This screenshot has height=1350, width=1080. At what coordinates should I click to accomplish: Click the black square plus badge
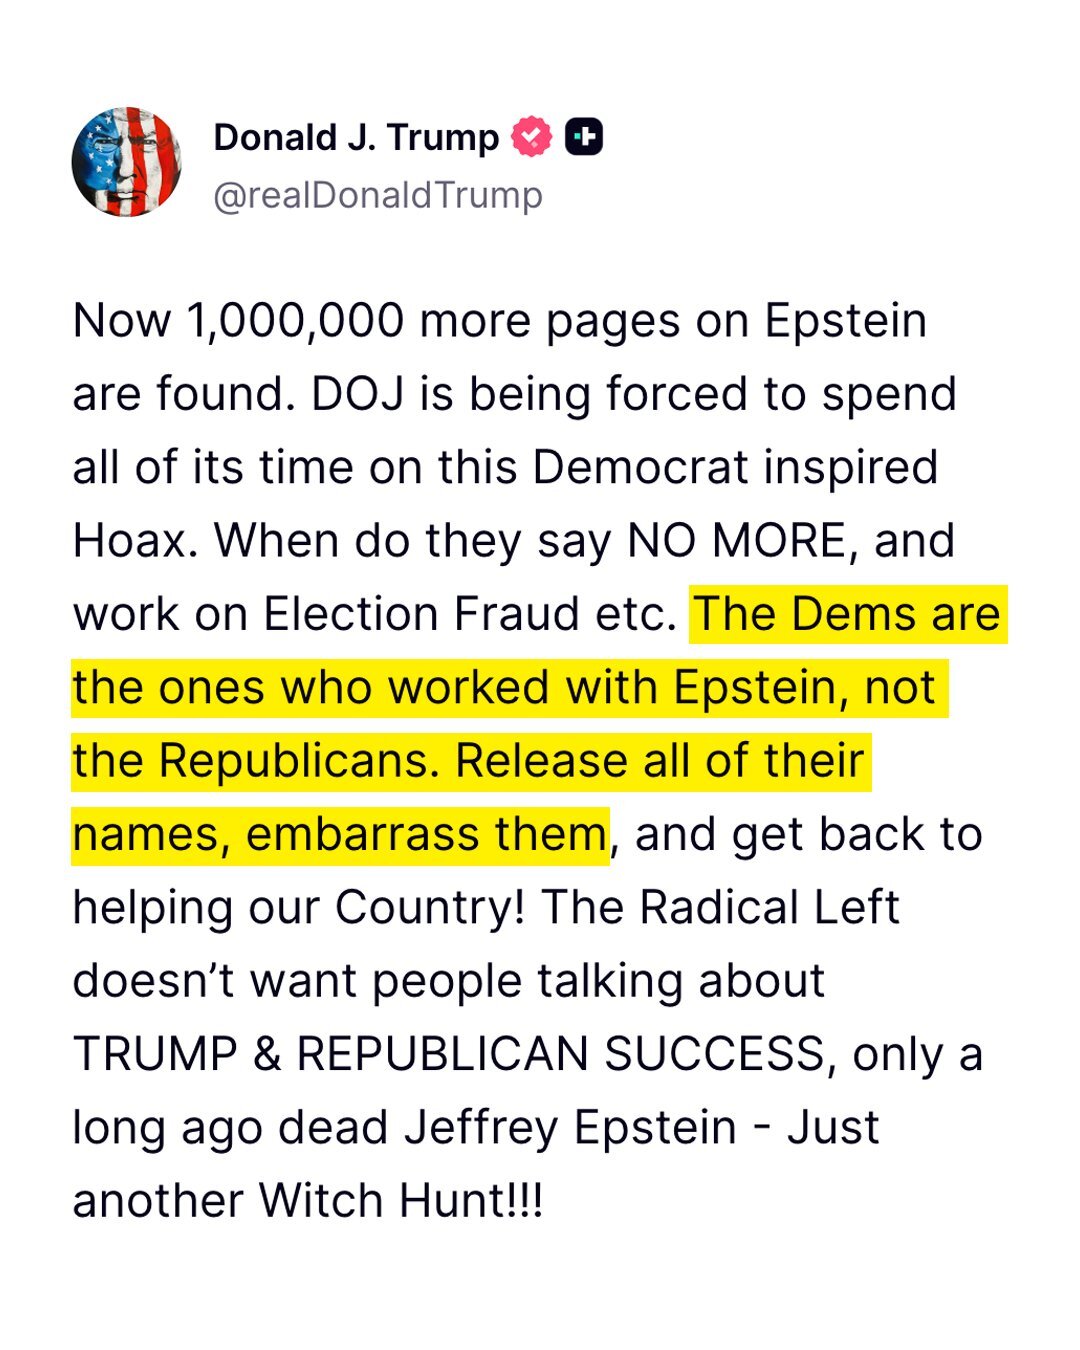pyautogui.click(x=584, y=138)
